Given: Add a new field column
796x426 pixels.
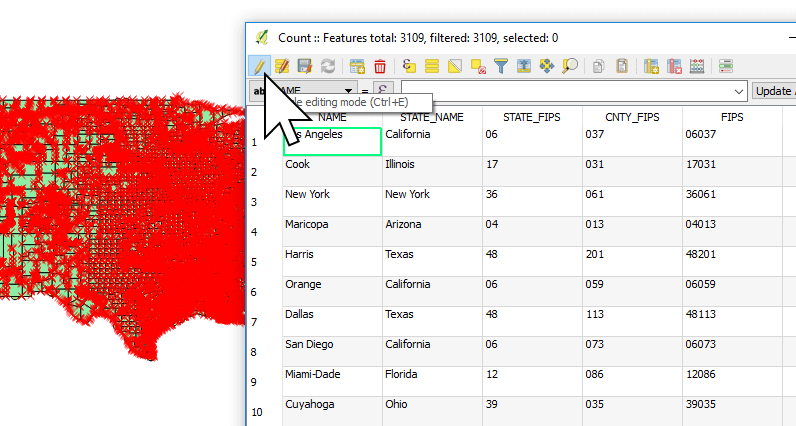Looking at the screenshot, I should click(x=651, y=66).
